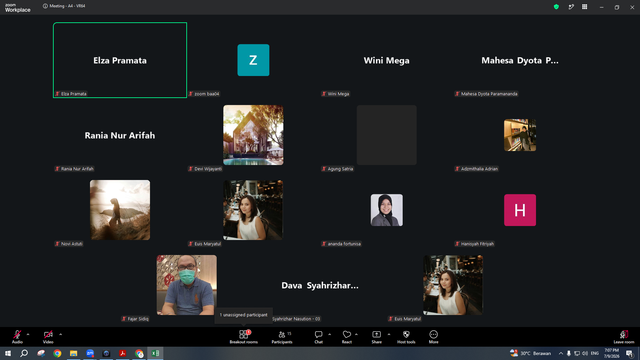Expand the React options caret

pos(356,334)
